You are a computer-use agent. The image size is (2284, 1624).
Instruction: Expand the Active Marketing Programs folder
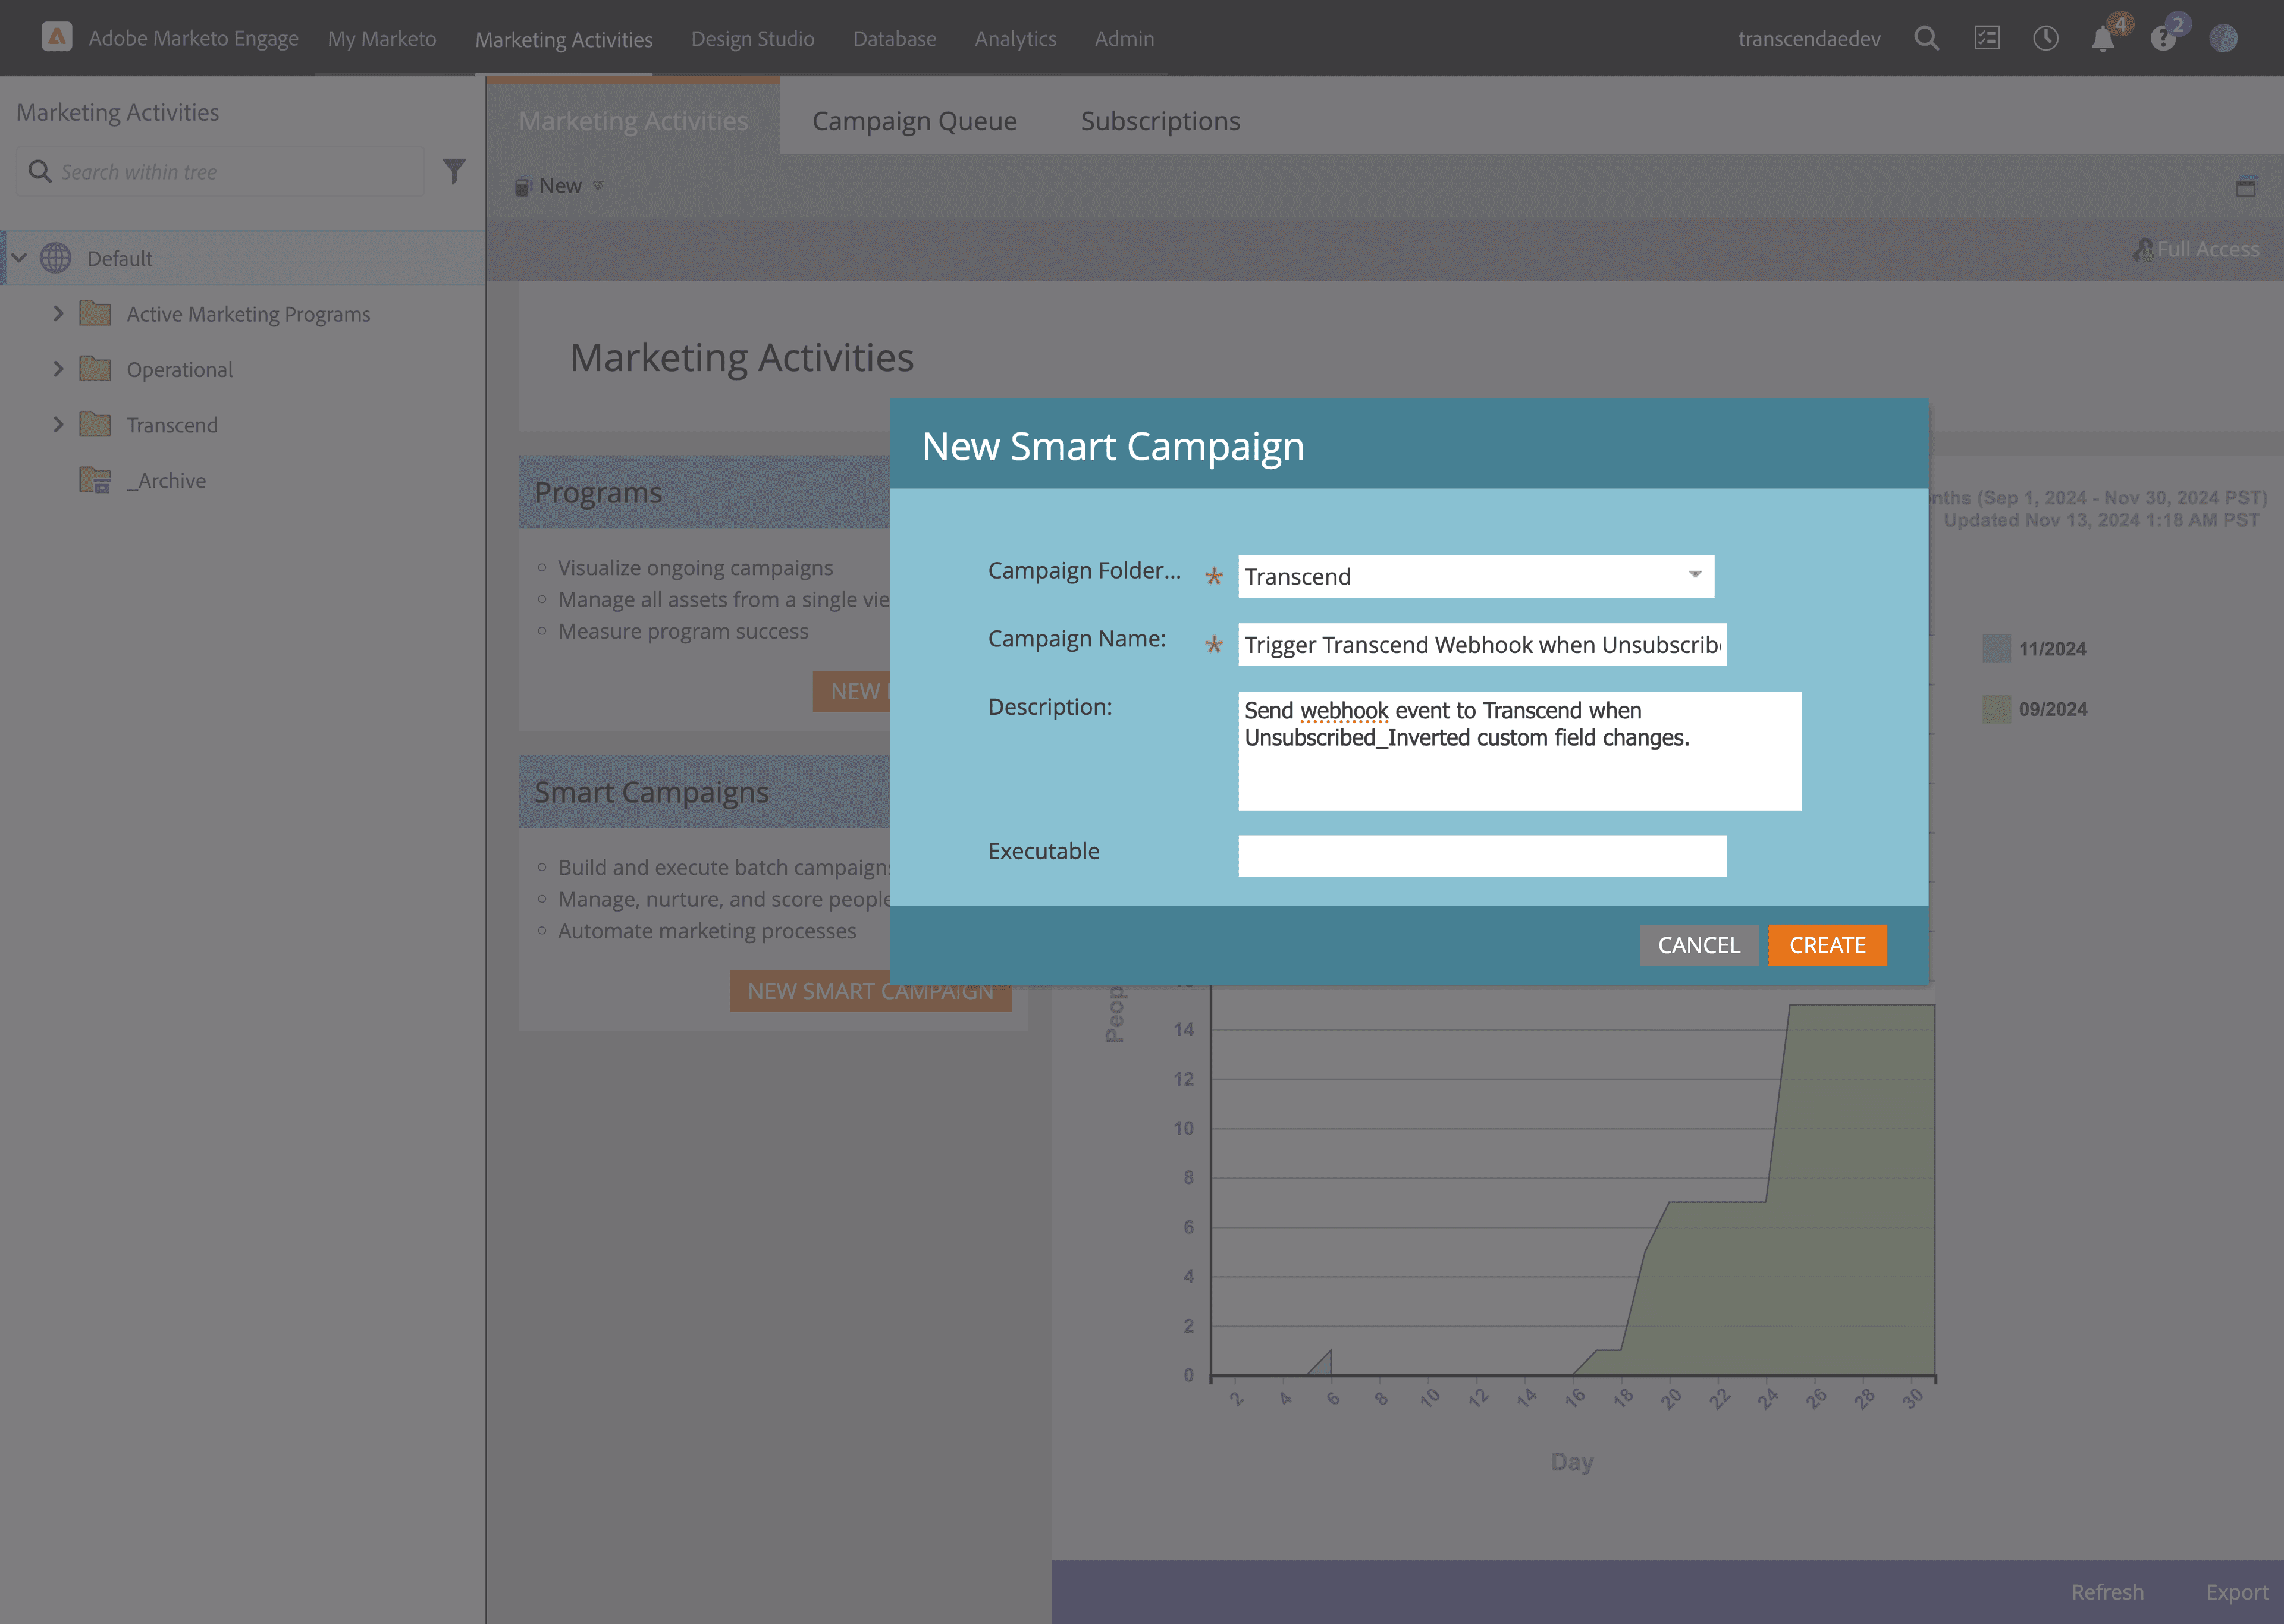pos(58,313)
